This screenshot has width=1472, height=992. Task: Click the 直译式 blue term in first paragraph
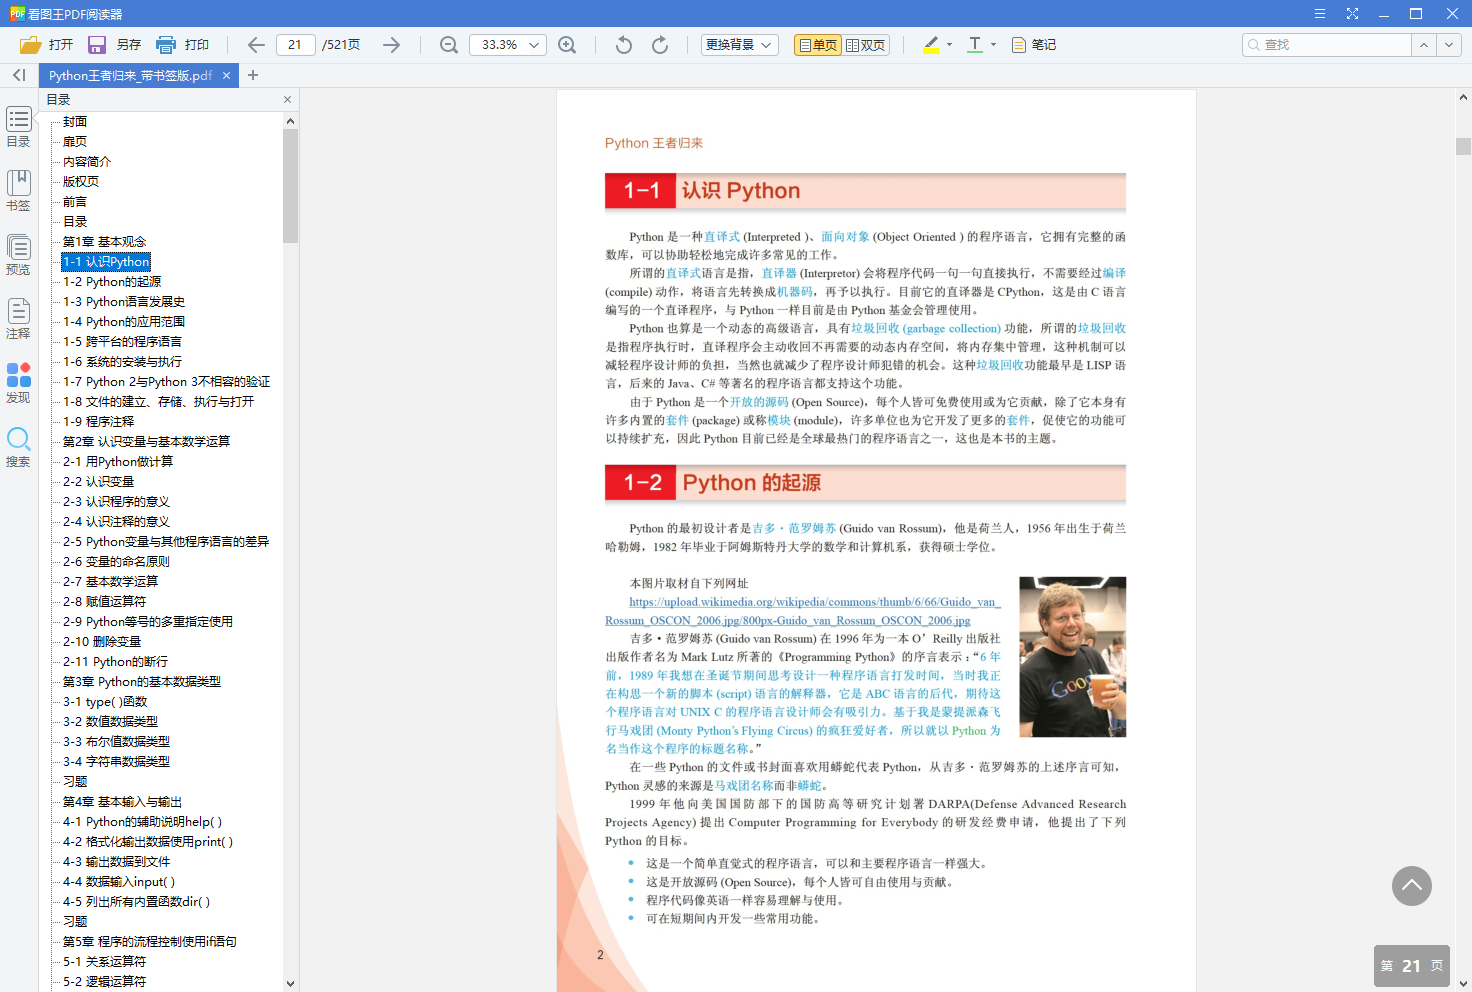[722, 237]
